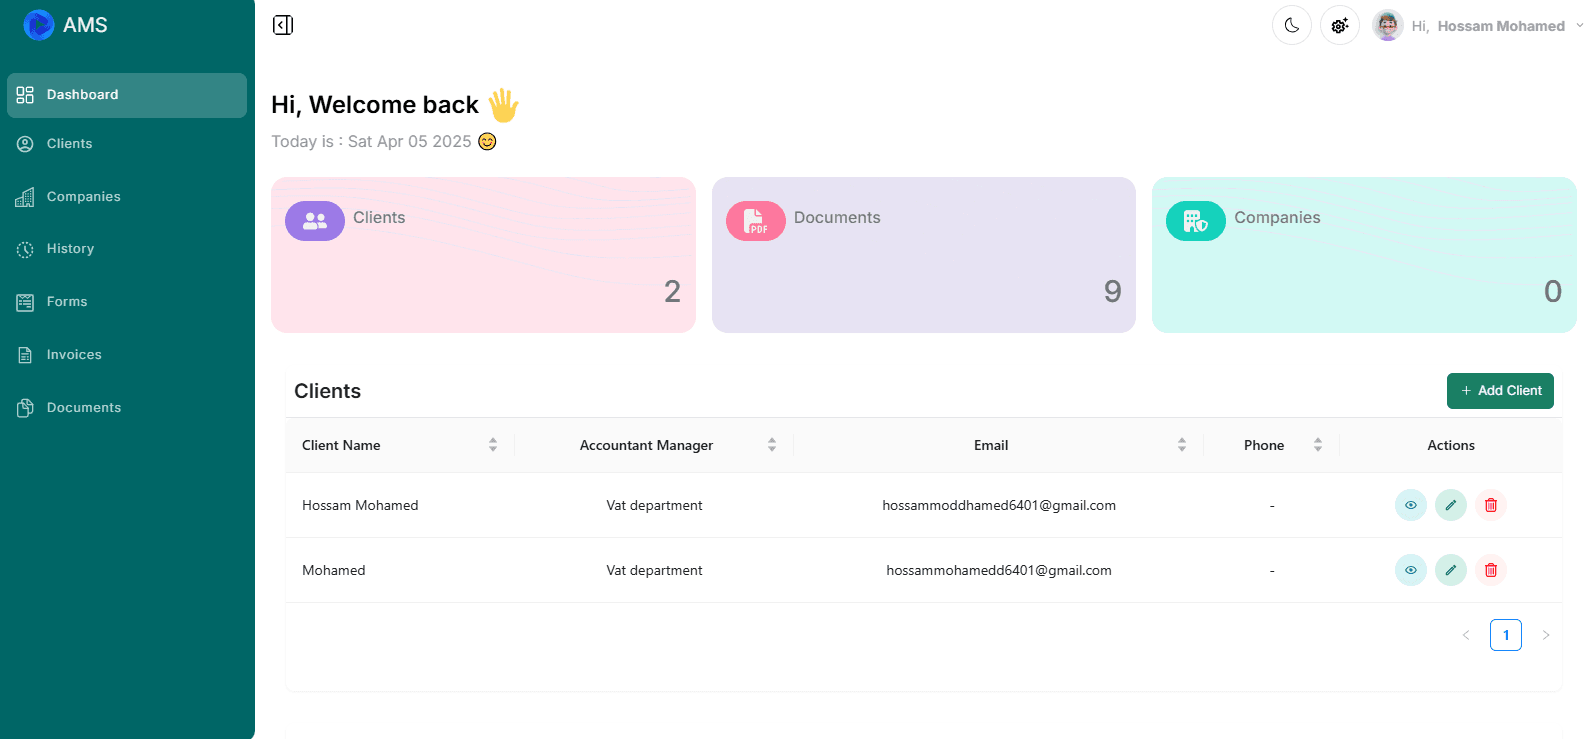This screenshot has width=1593, height=739.
Task: Click hossammoddhamed6401@gmail.com email cell
Action: pyautogui.click(x=999, y=505)
